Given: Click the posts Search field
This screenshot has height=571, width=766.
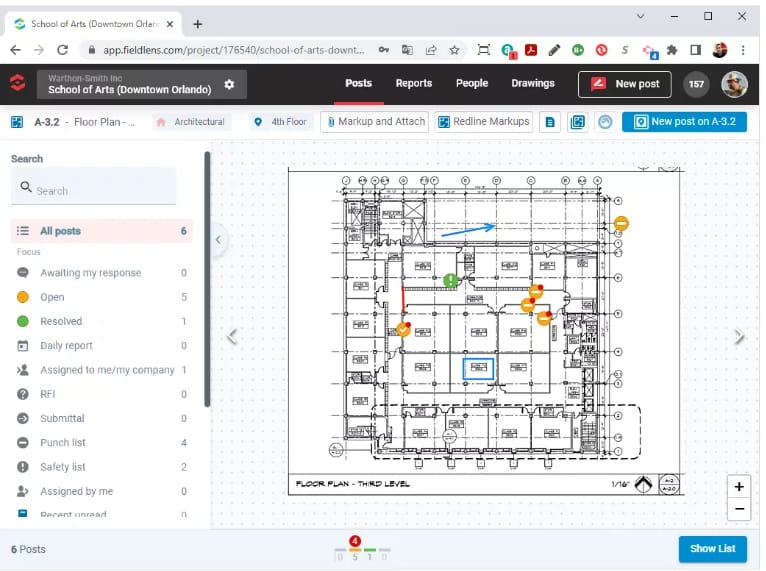Looking at the screenshot, I should click(94, 190).
